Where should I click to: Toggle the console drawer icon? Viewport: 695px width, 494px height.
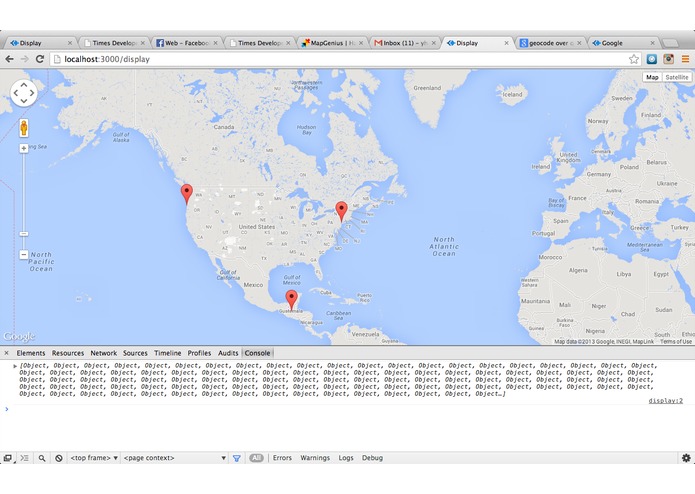(x=24, y=458)
